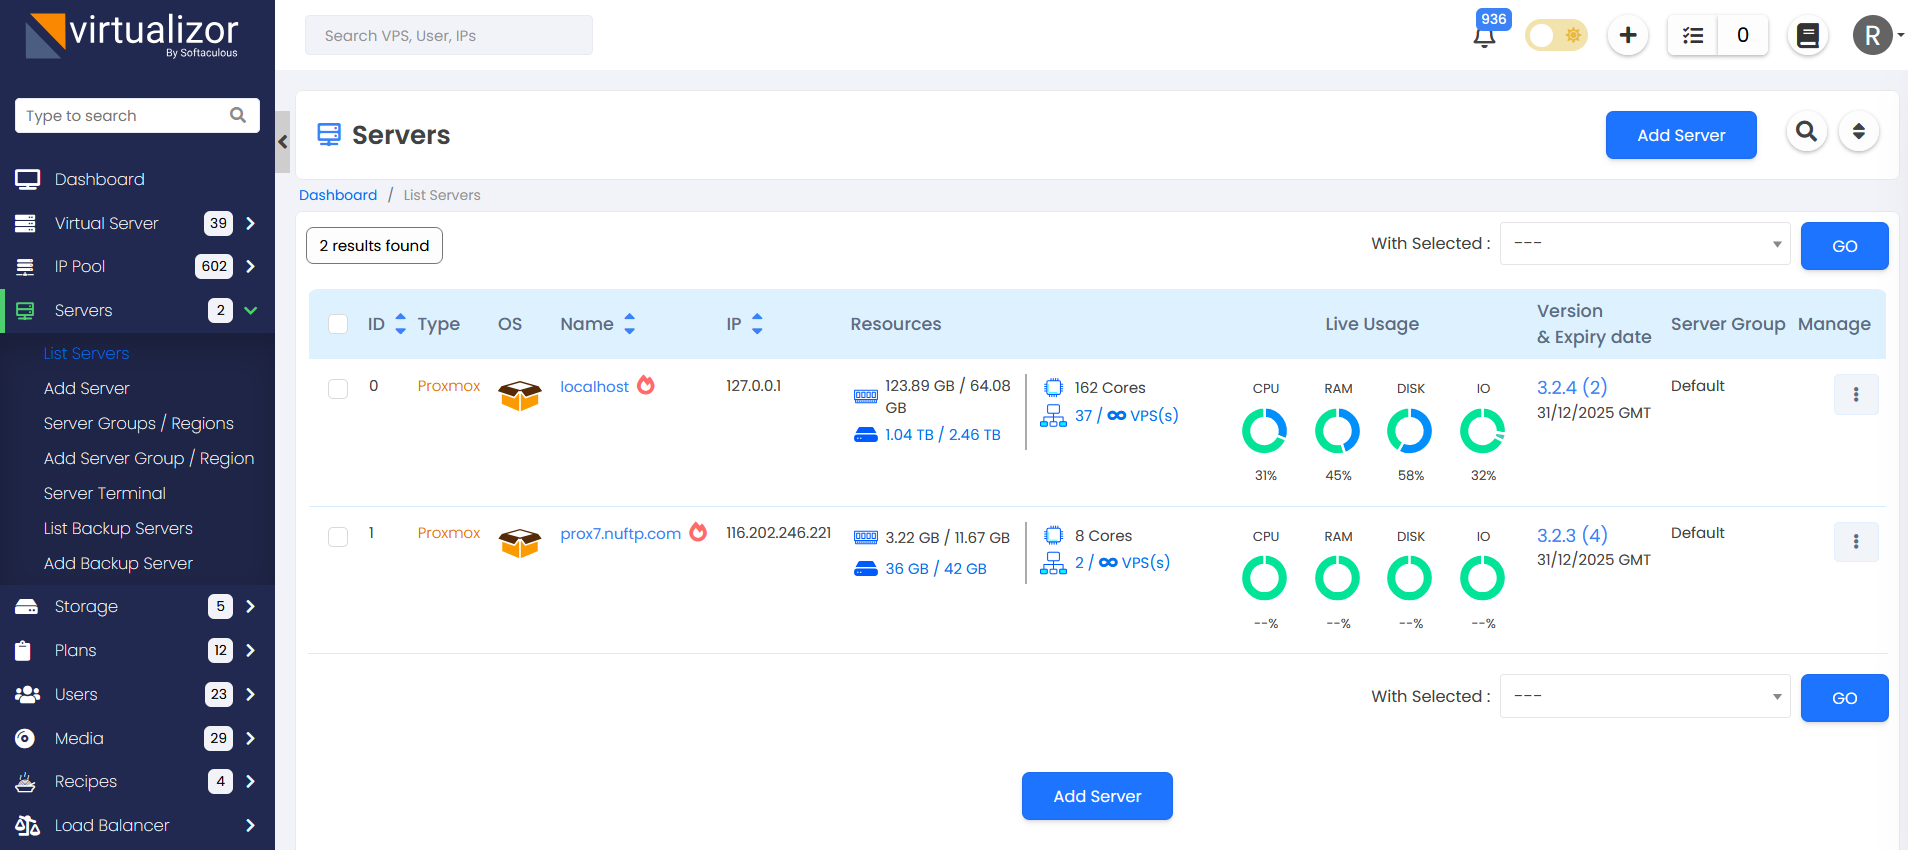Open Server Terminal in the sidebar

tap(105, 494)
